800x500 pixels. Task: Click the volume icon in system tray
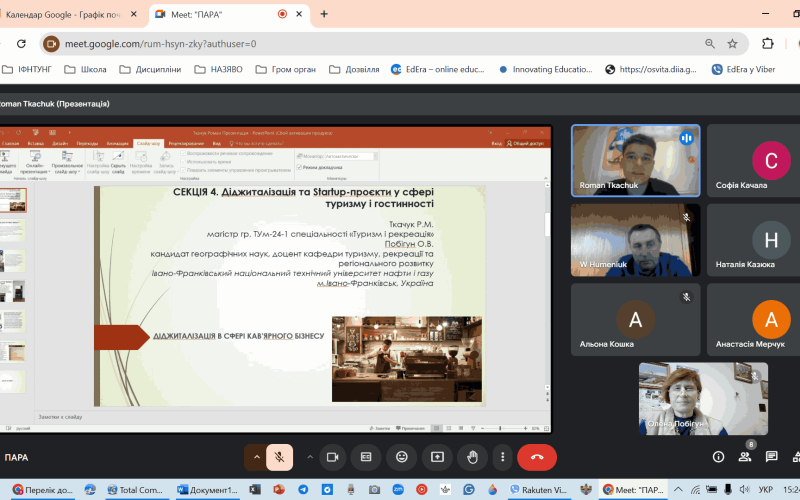744,490
